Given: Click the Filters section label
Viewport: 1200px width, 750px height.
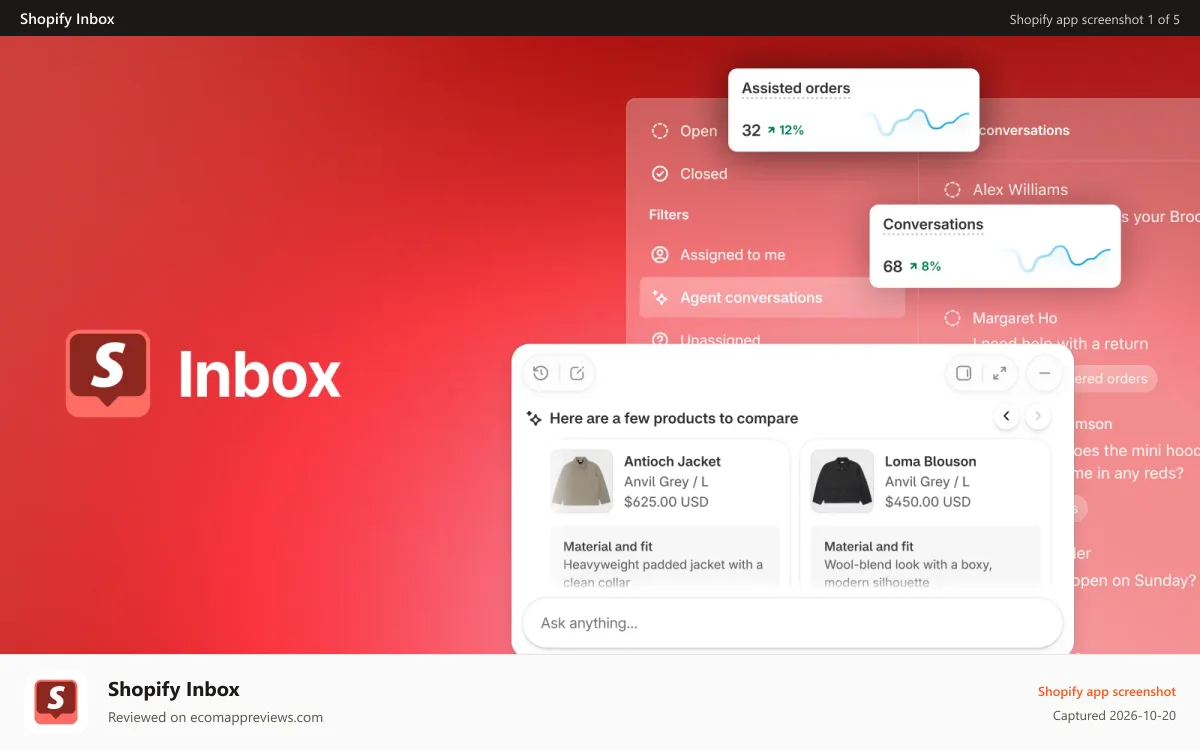Looking at the screenshot, I should (669, 215).
